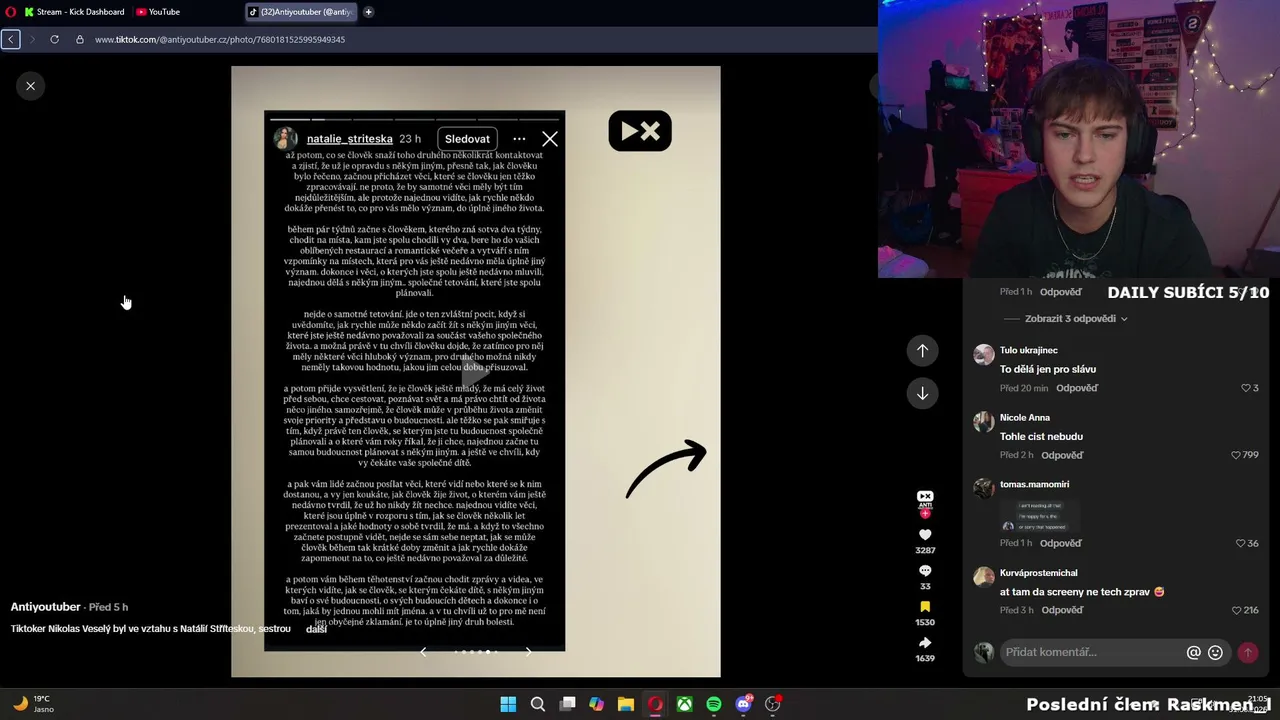Open comments via speech bubble icon

coord(925,571)
